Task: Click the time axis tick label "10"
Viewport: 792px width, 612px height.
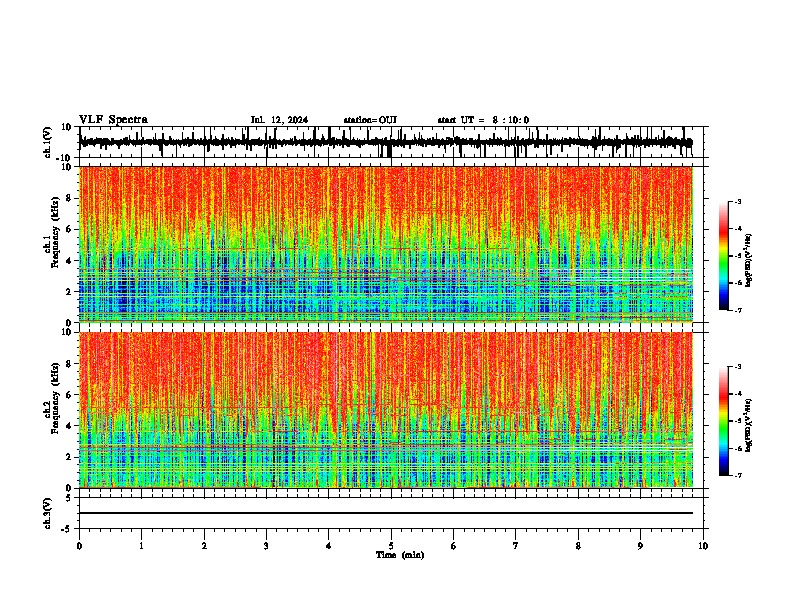Action: 703,546
